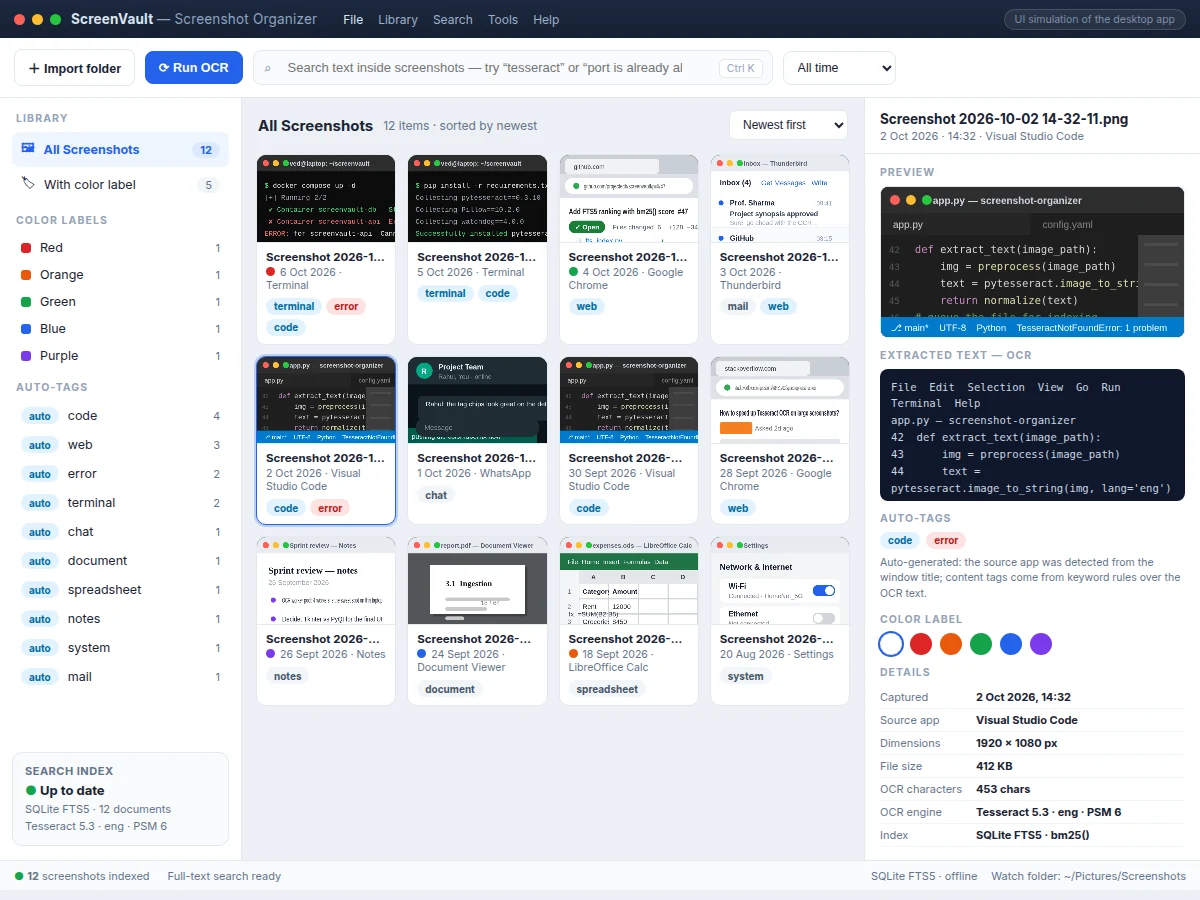
Task: Filter by the mail auto-tag in sidebar
Action: [120, 677]
